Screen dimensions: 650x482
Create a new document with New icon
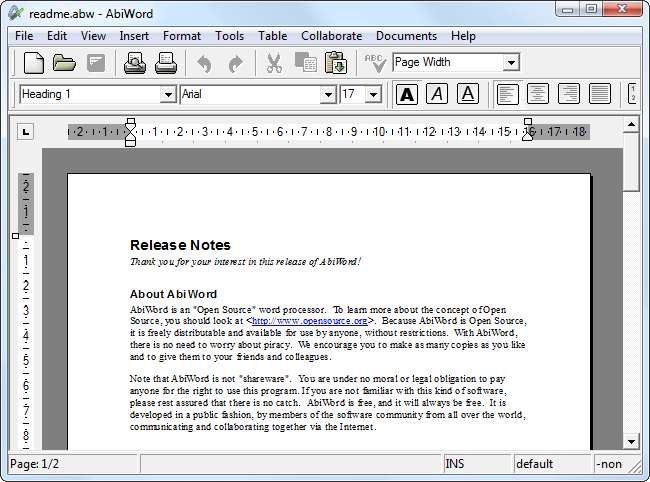pyautogui.click(x=34, y=63)
